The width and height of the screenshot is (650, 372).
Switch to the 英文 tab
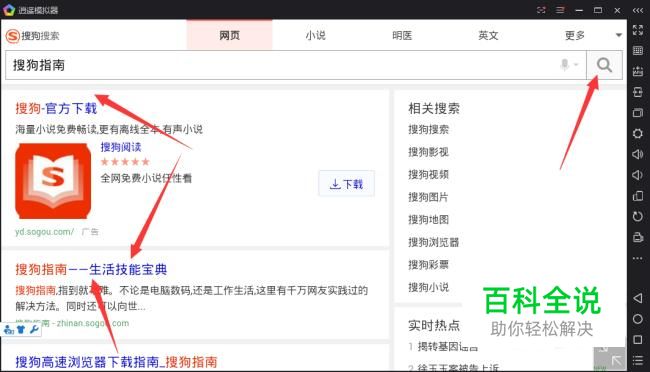pos(488,35)
